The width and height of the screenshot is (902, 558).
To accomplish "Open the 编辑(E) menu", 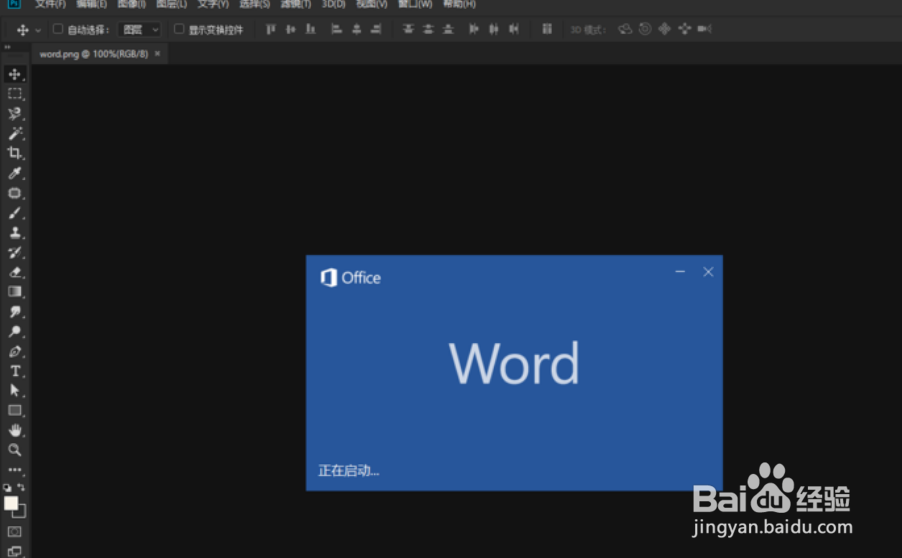I will (x=92, y=4).
